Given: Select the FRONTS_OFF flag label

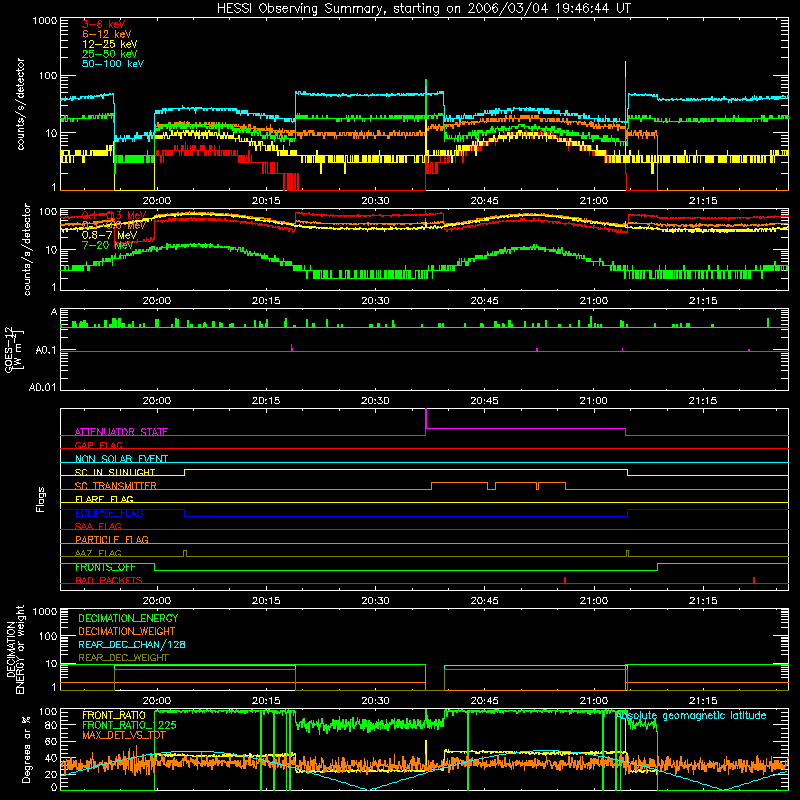Looking at the screenshot, I should tap(105, 567).
